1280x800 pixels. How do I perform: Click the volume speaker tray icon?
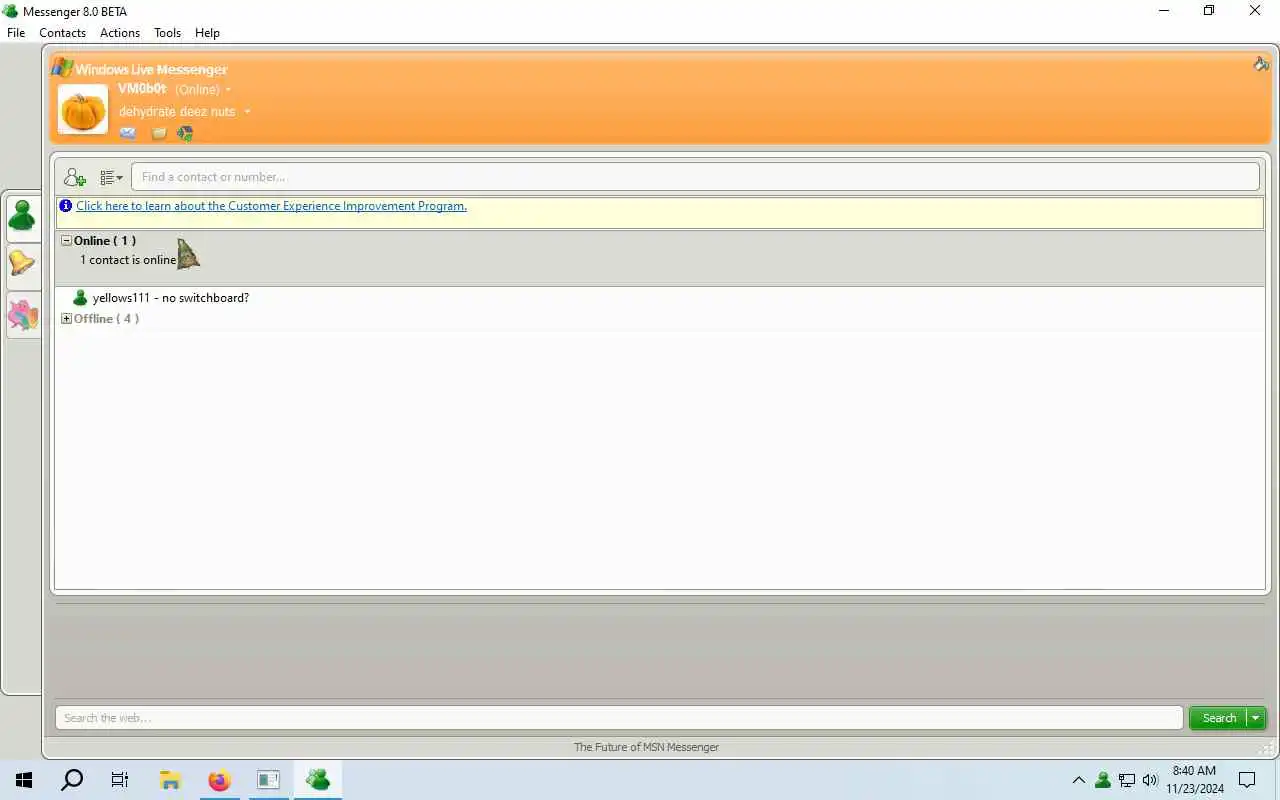click(x=1150, y=780)
